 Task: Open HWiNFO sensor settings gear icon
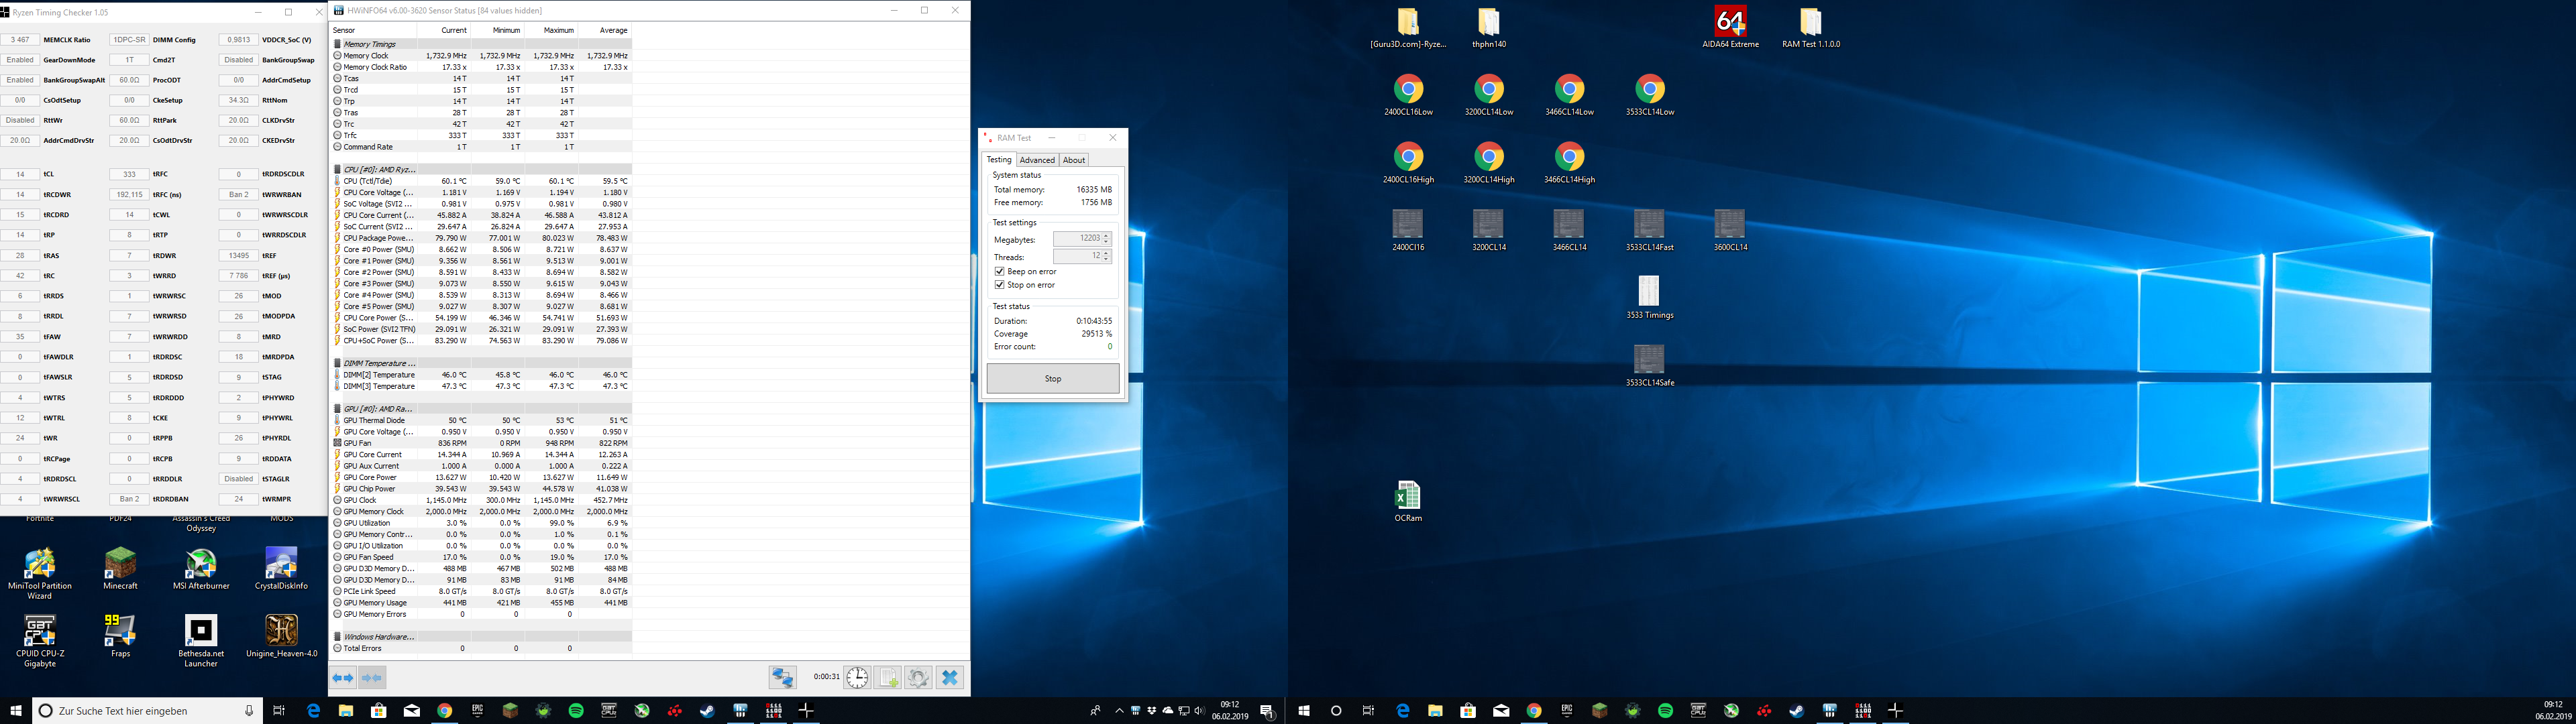[918, 678]
